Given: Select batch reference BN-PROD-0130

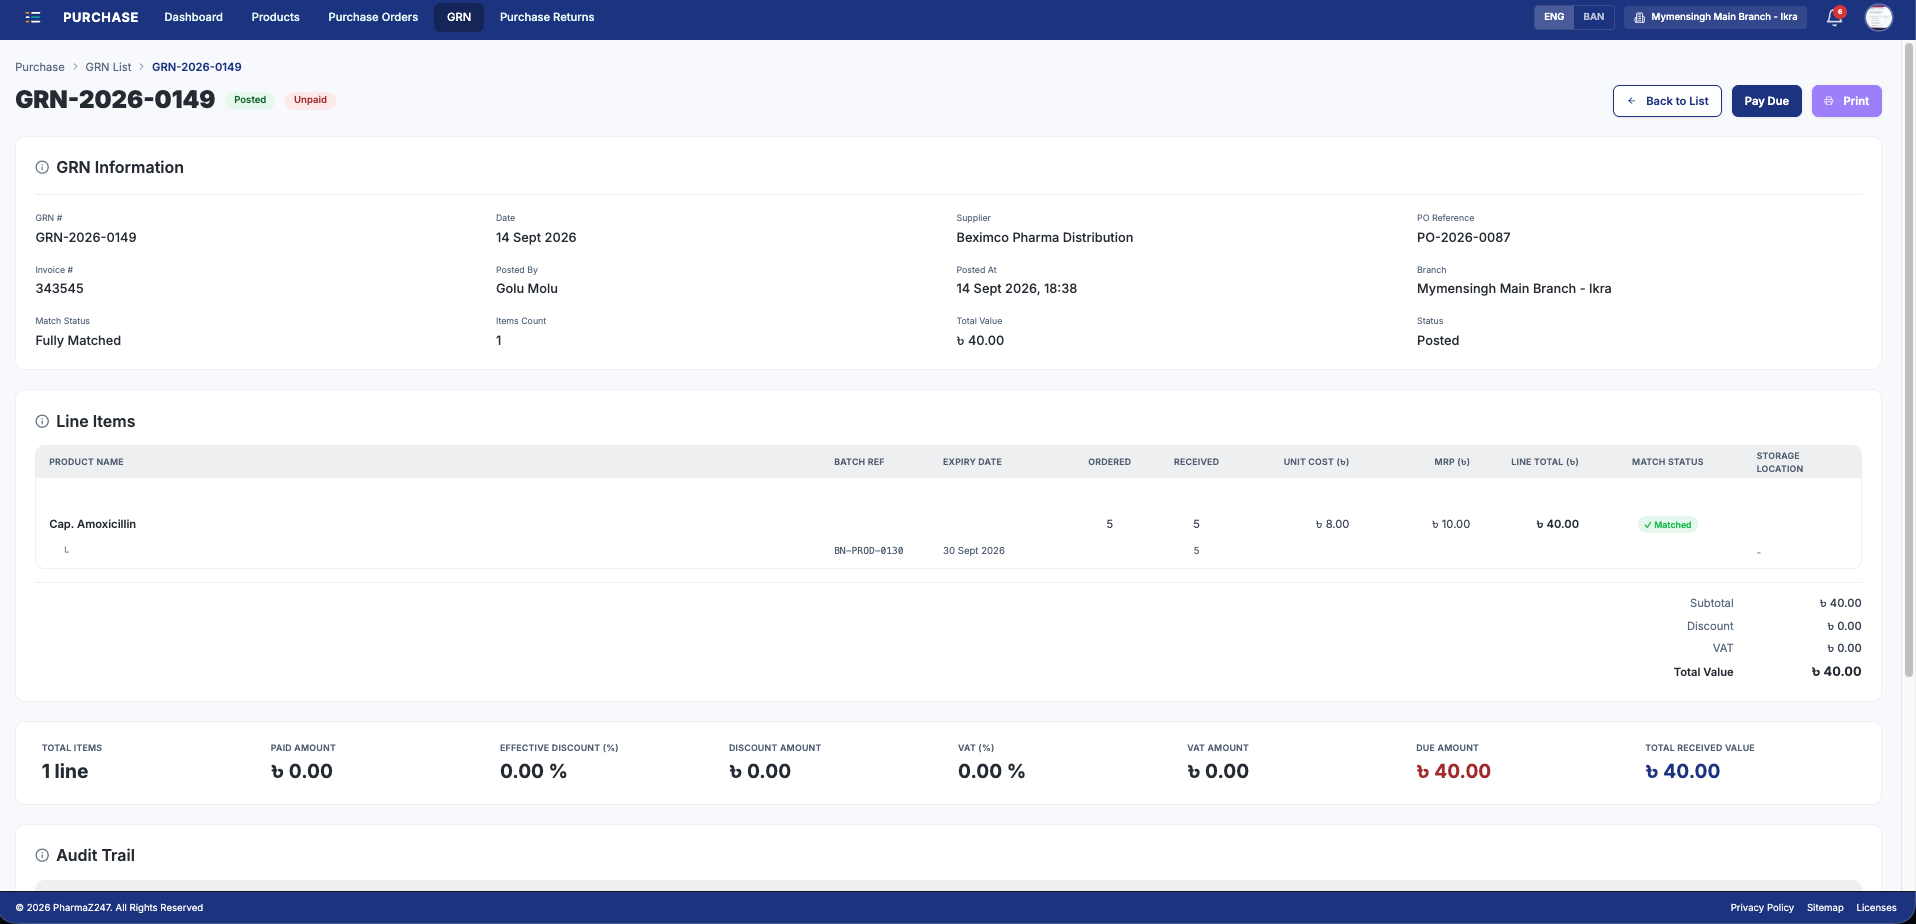Looking at the screenshot, I should point(869,551).
